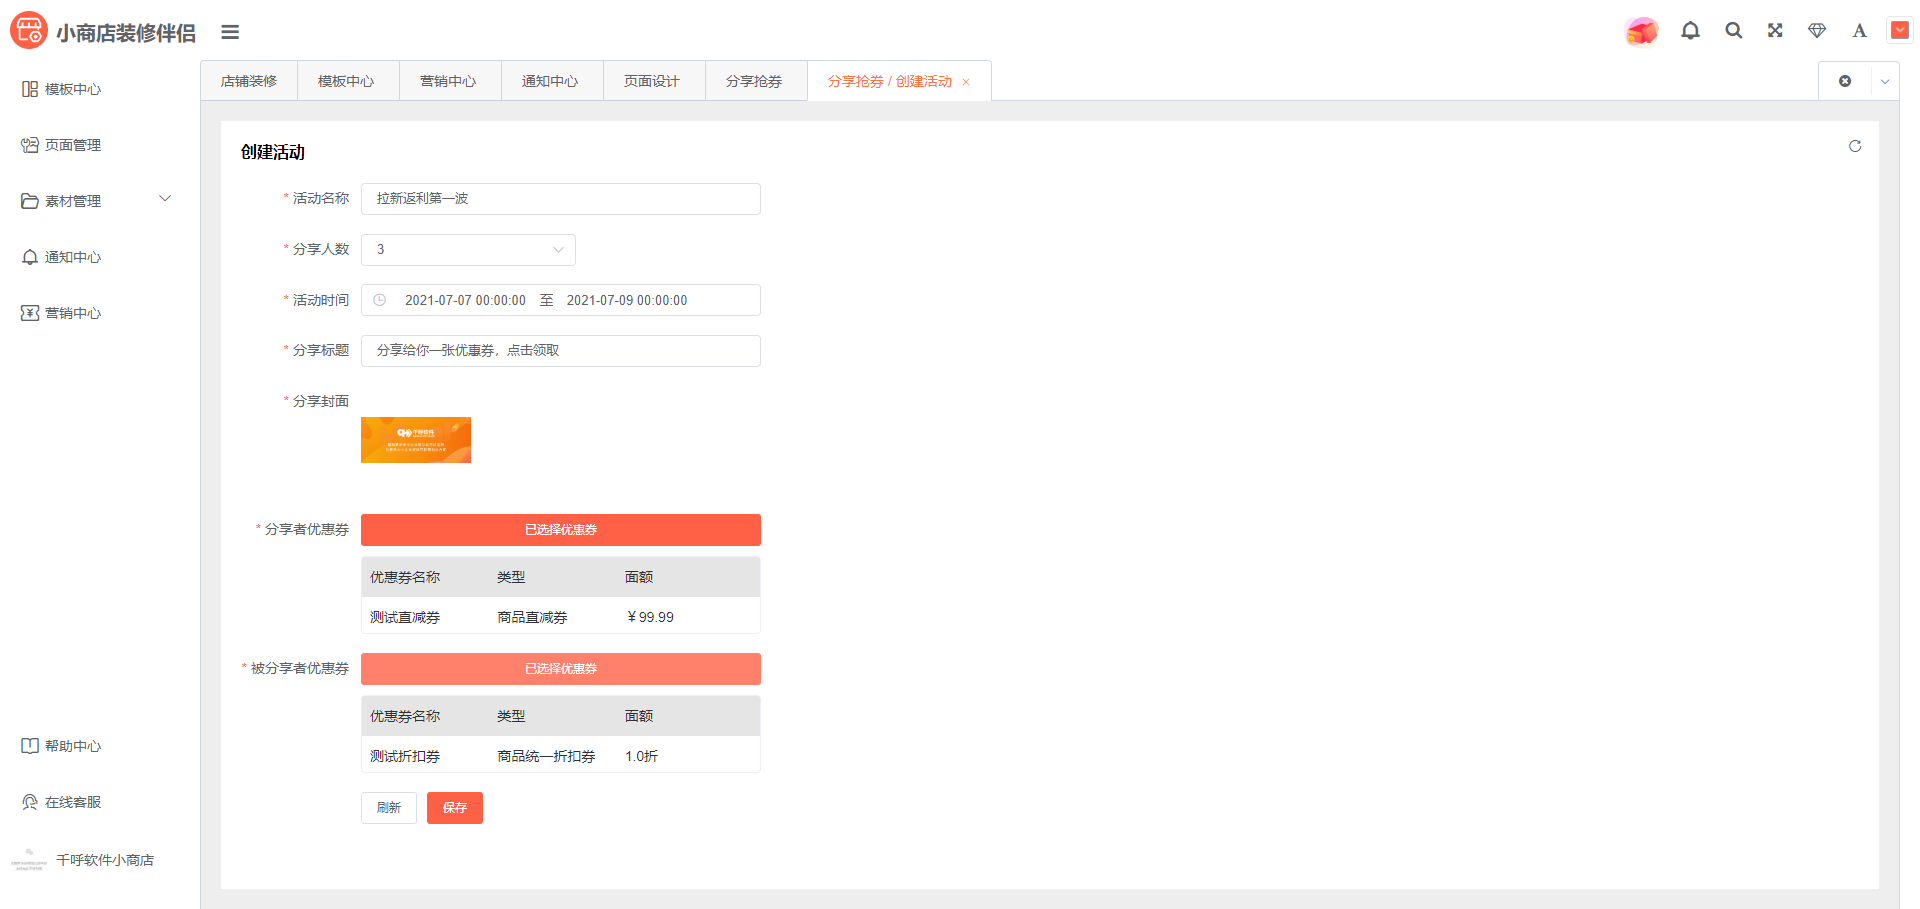
Task: Click the orange 分享封面 thumbnail image
Action: [x=416, y=440]
